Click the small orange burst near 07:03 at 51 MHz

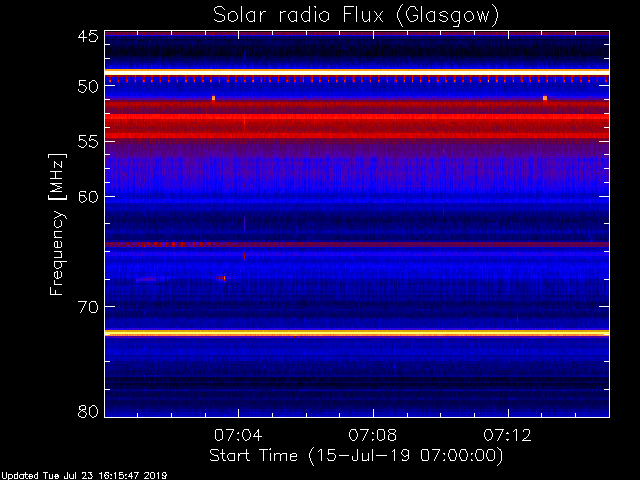pyautogui.click(x=213, y=98)
